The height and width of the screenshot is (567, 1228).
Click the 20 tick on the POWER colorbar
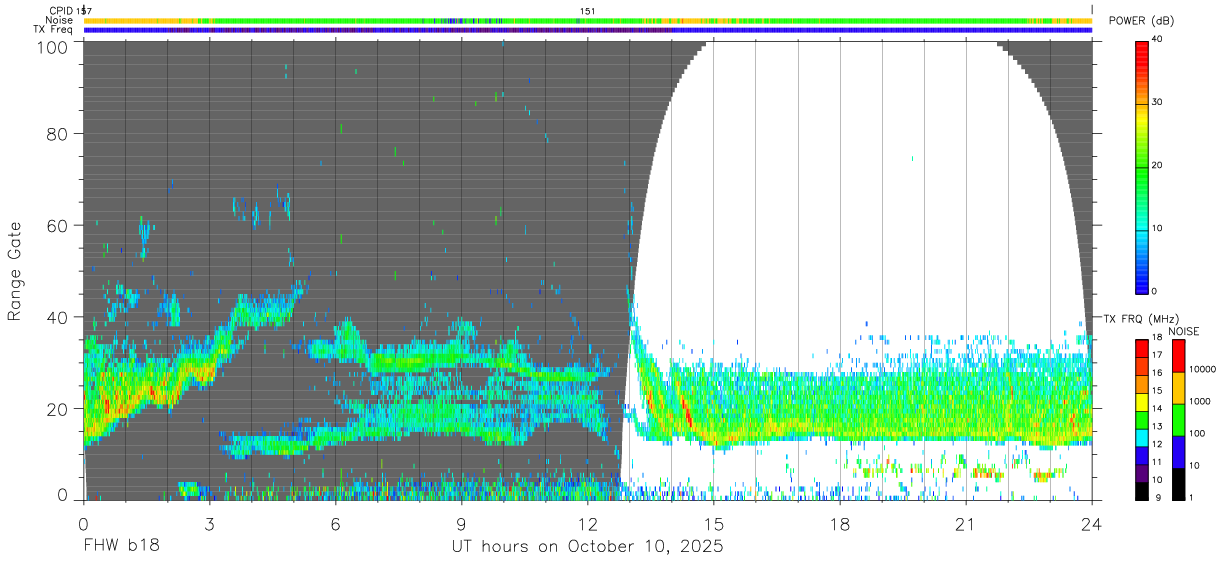pos(1158,166)
